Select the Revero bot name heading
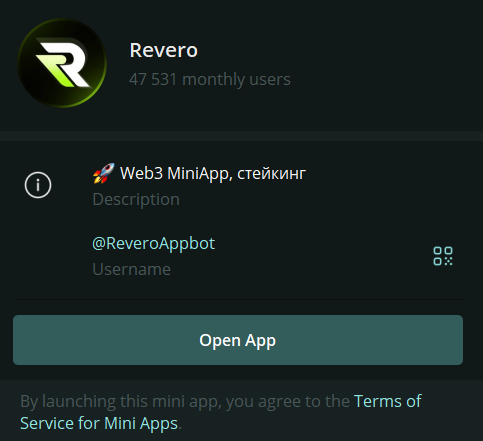The width and height of the screenshot is (483, 441). (164, 50)
